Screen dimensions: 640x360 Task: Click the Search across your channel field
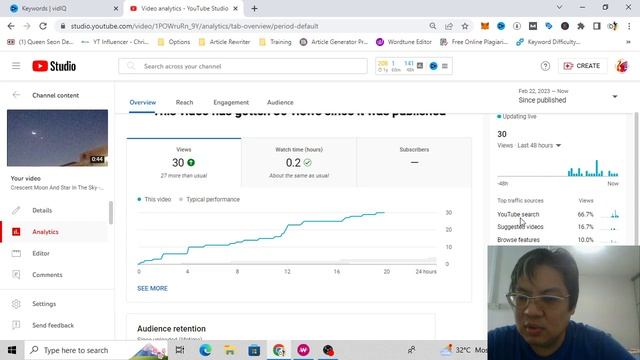point(243,66)
